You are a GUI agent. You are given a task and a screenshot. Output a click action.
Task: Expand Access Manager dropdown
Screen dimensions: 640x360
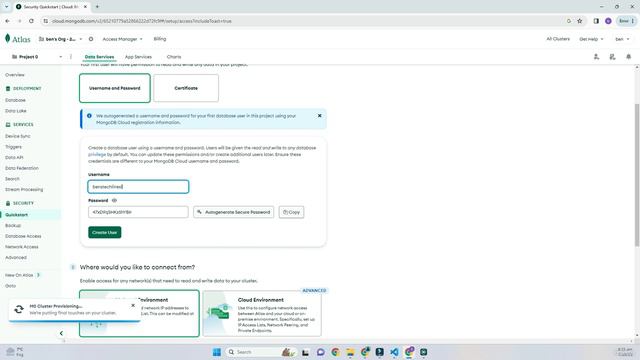pyautogui.click(x=122, y=39)
